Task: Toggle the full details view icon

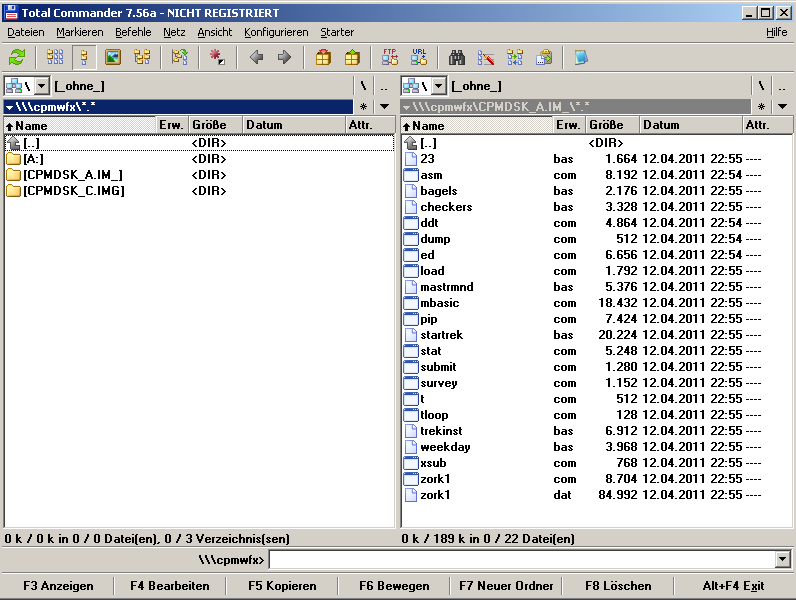Action: (84, 57)
